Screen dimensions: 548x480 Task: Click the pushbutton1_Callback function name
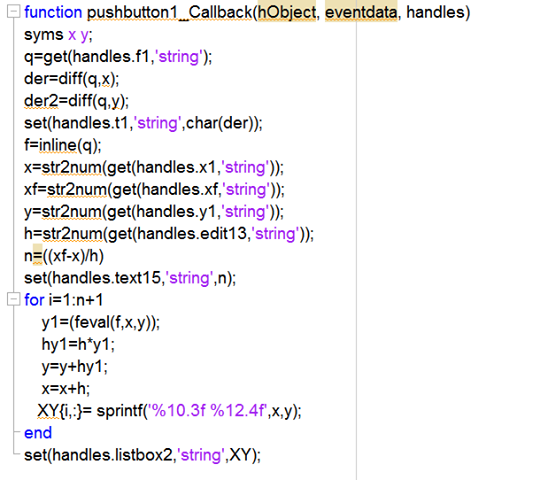coord(169,13)
